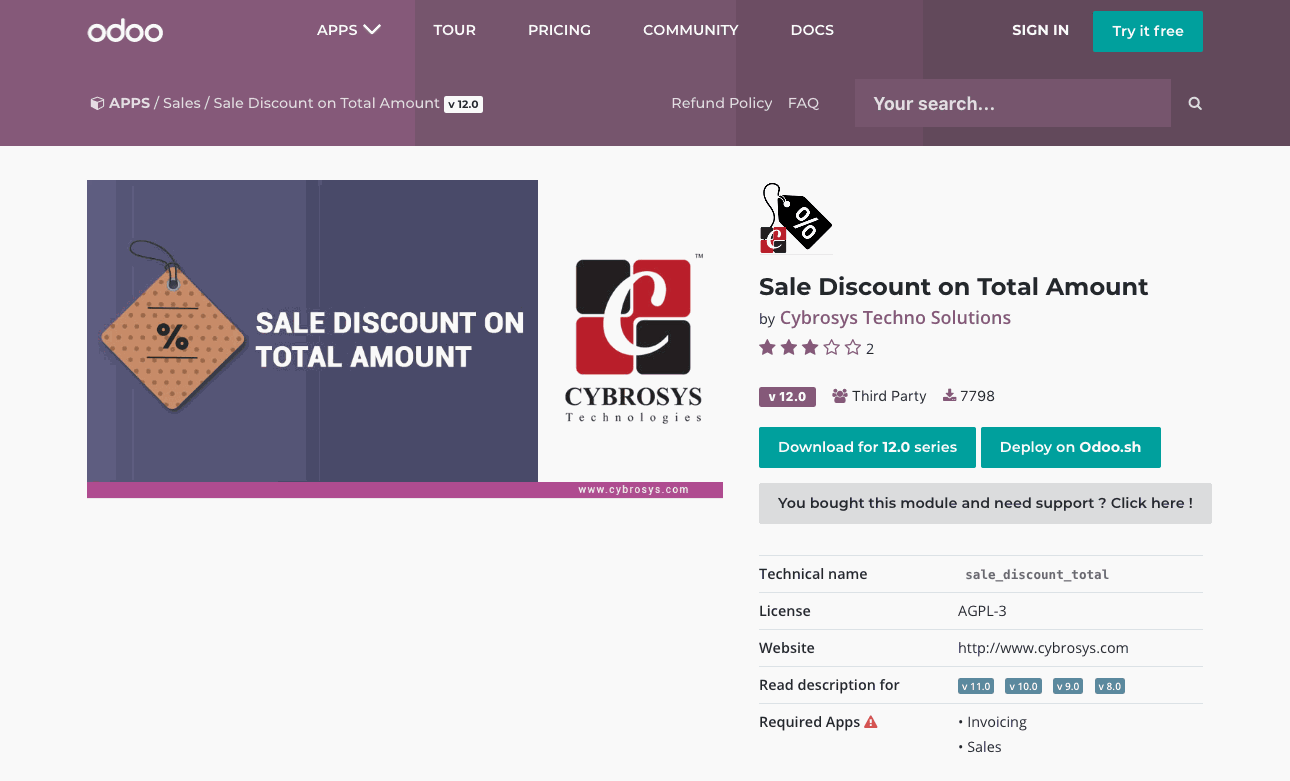1290x781 pixels.
Task: Click the first rating star
Action: (768, 348)
